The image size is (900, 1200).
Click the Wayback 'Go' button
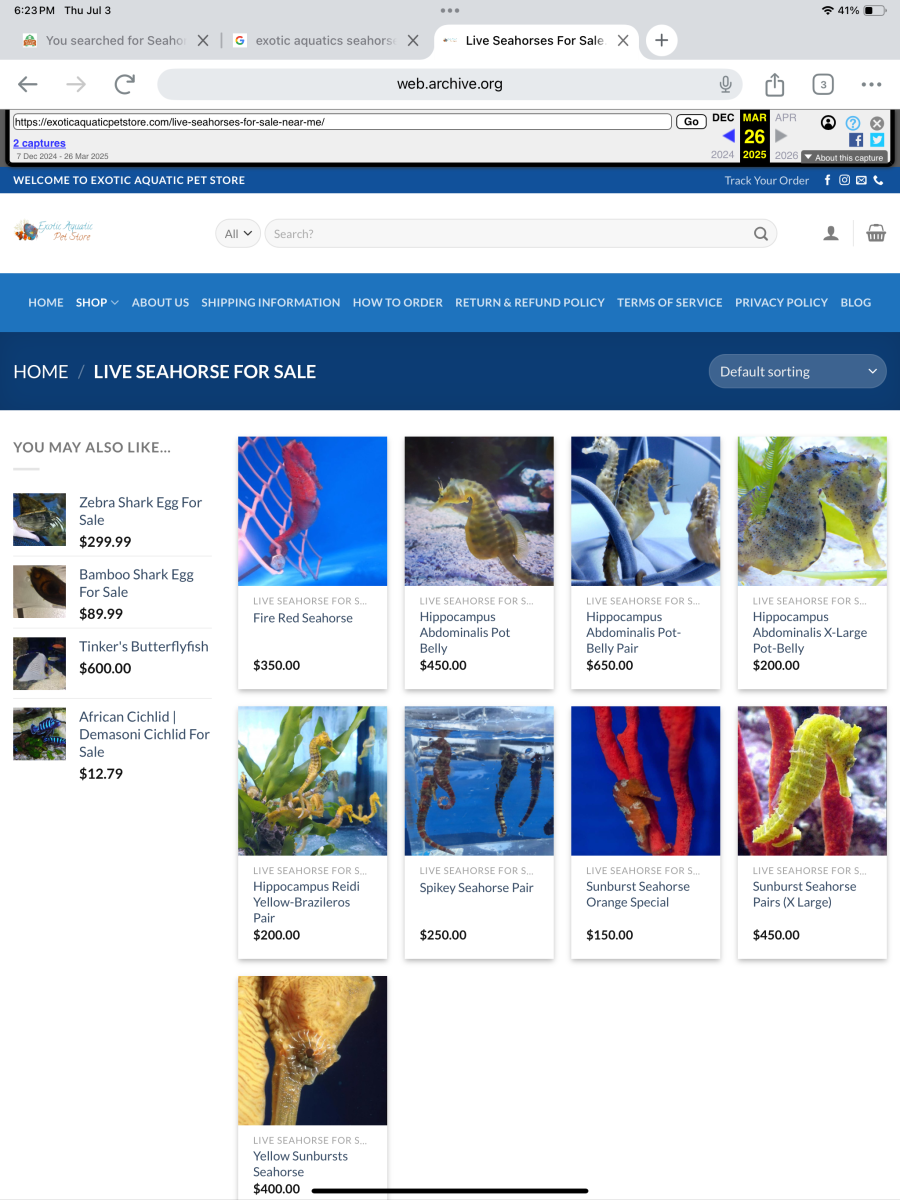coord(691,122)
